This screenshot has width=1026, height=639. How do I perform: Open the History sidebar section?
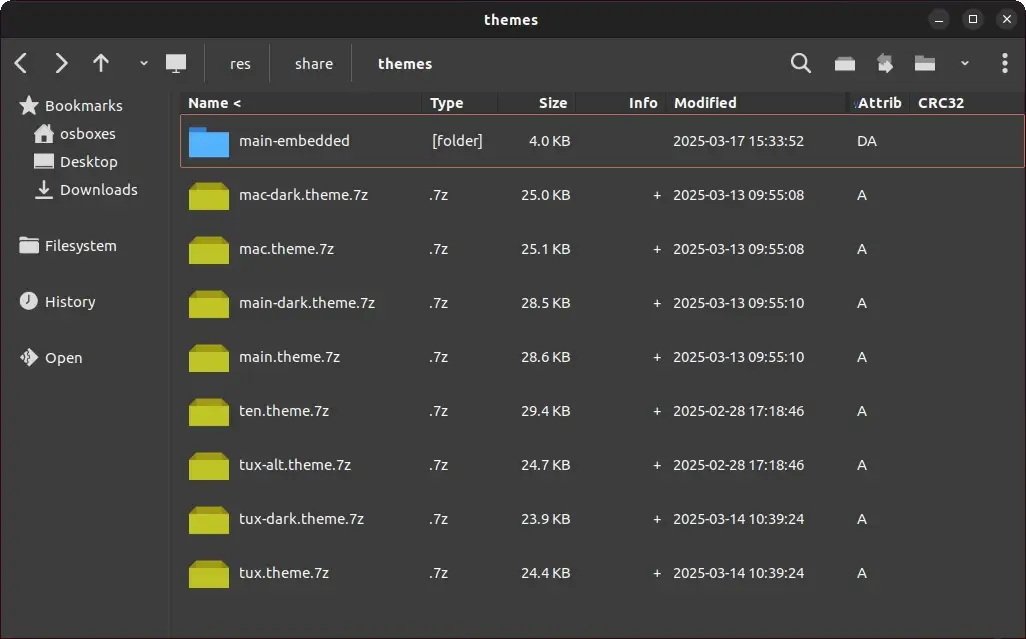coord(70,302)
